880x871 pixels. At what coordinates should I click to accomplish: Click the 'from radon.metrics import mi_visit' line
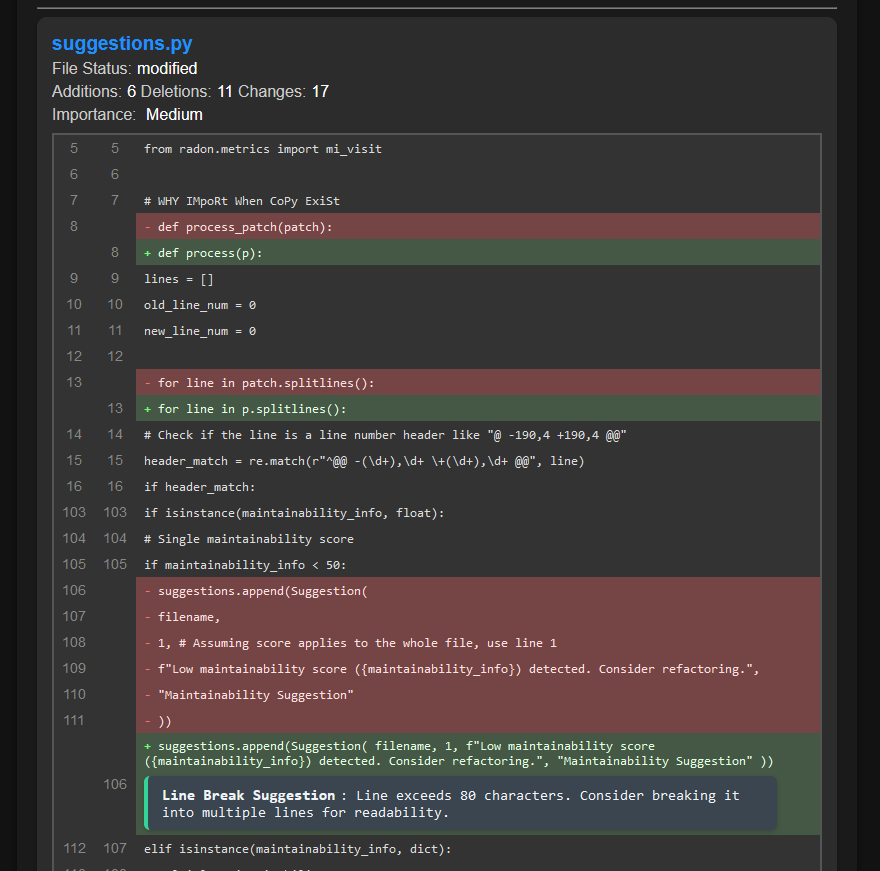(x=263, y=149)
